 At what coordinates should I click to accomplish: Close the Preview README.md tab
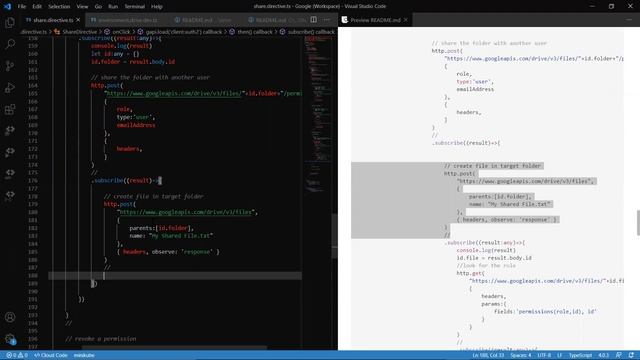point(406,20)
